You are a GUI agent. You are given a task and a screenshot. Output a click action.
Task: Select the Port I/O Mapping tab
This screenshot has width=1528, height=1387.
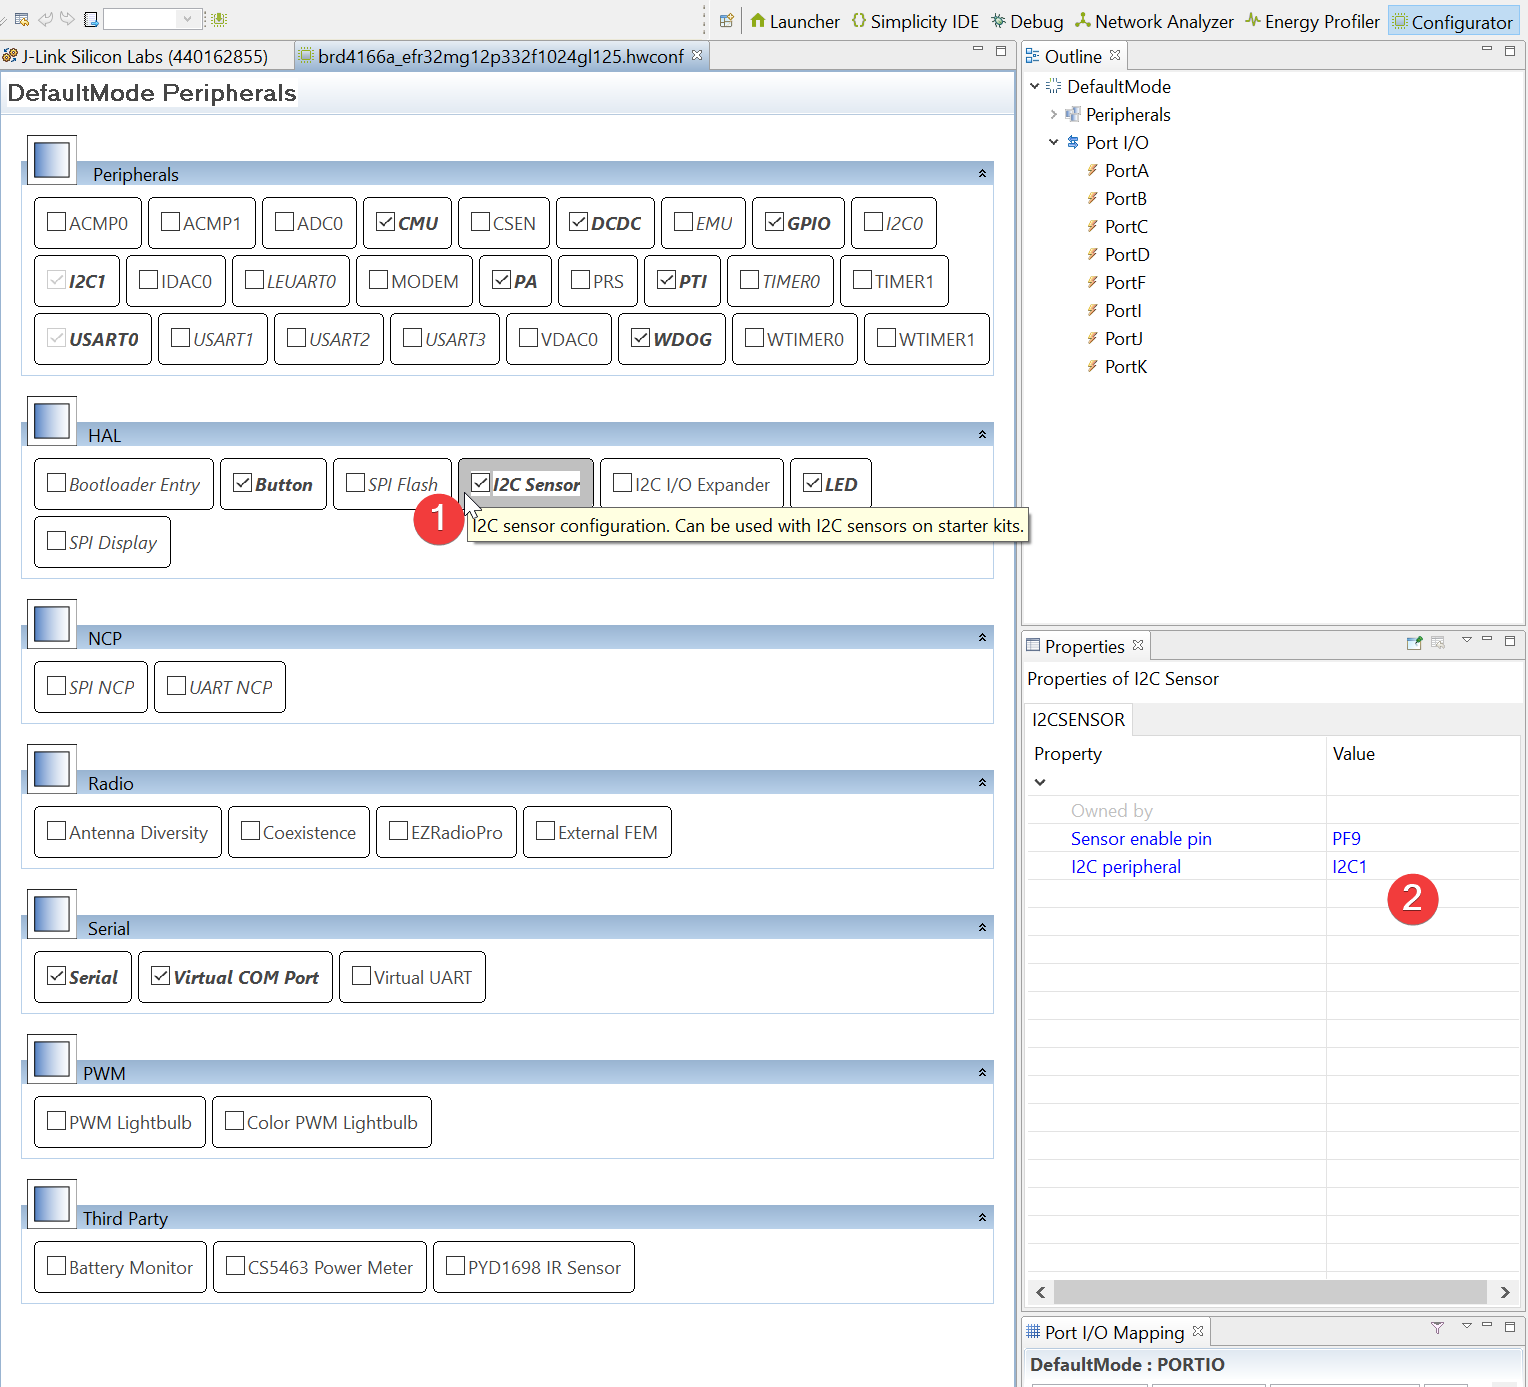pos(1114,1333)
